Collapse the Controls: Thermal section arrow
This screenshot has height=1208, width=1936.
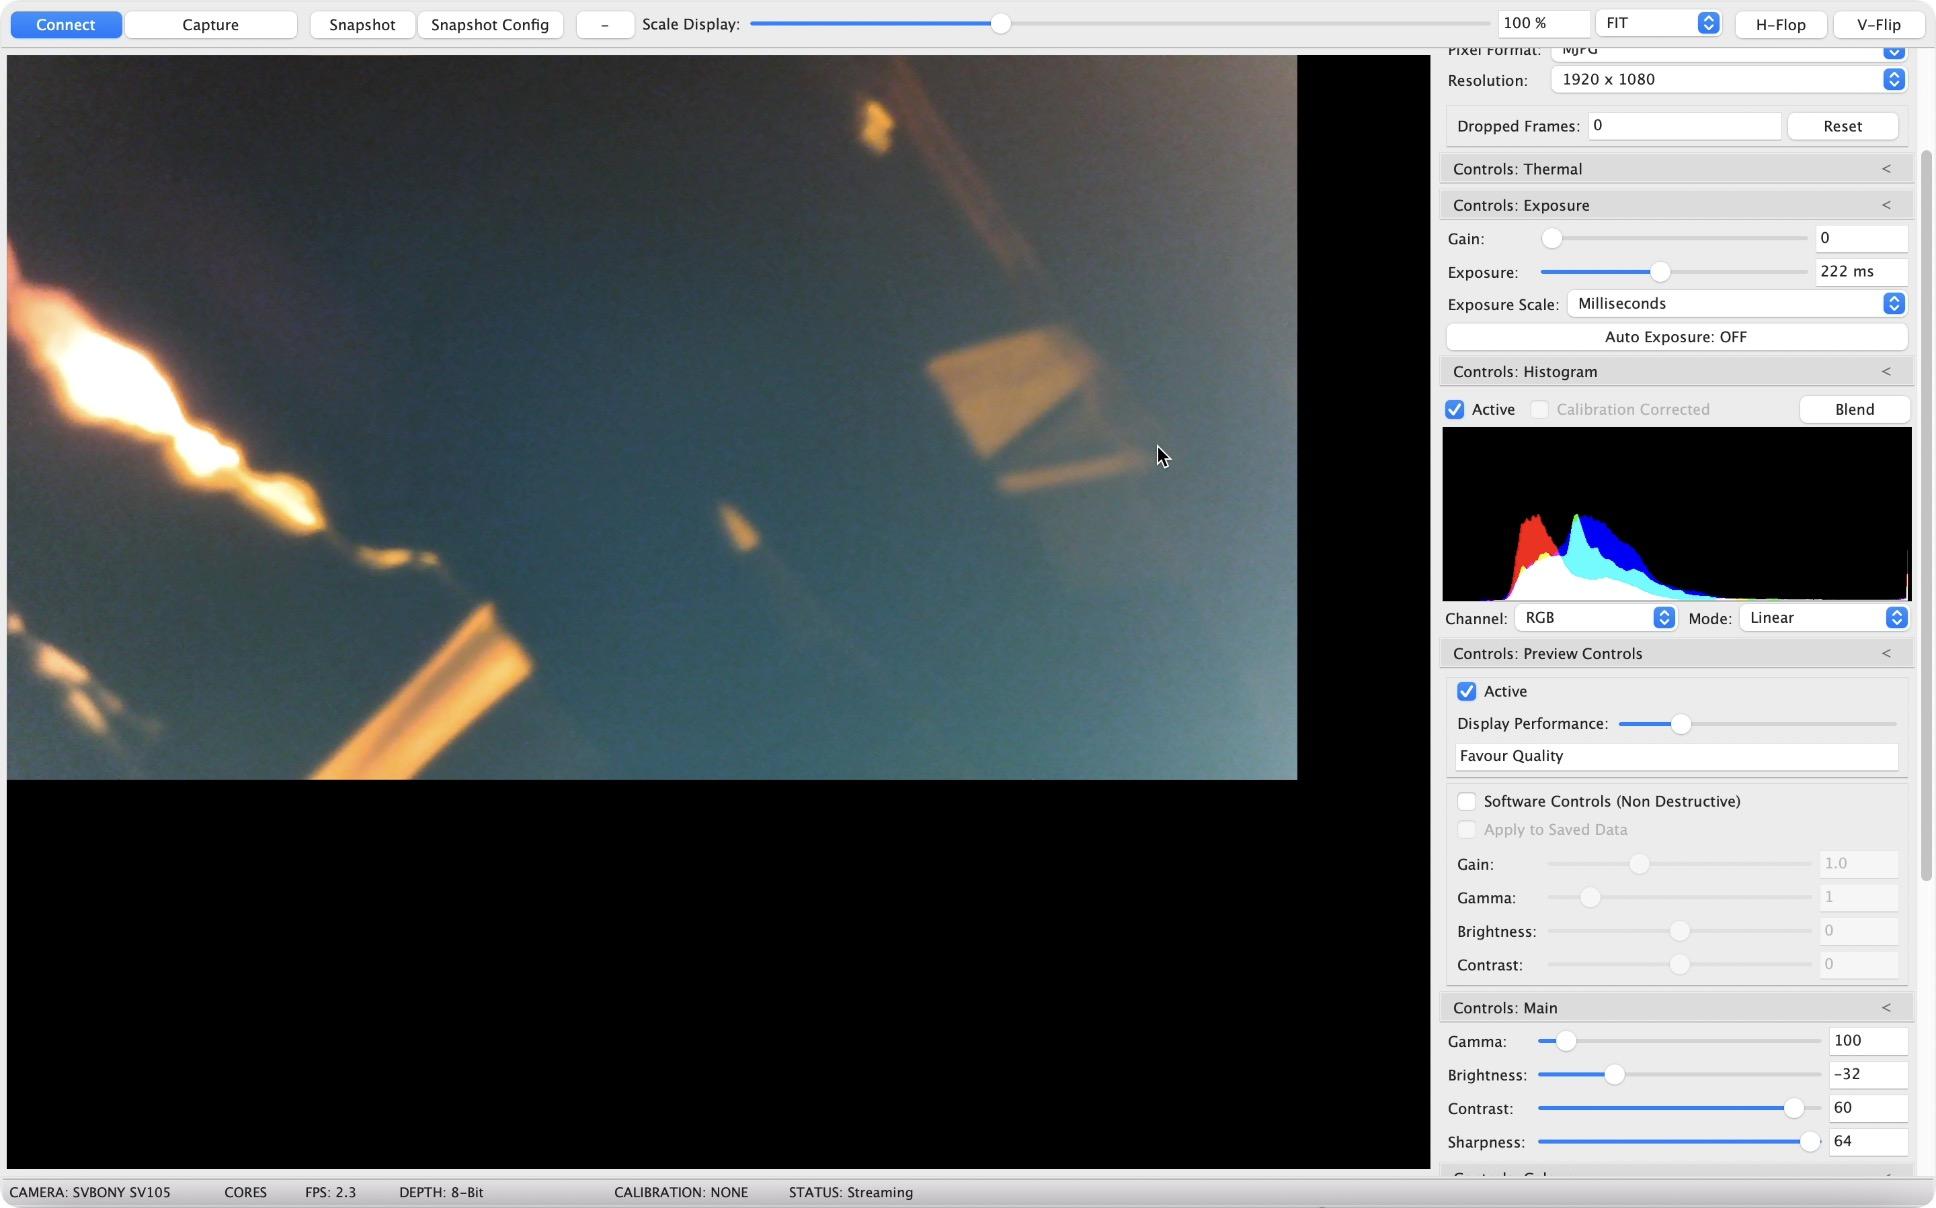[1886, 169]
